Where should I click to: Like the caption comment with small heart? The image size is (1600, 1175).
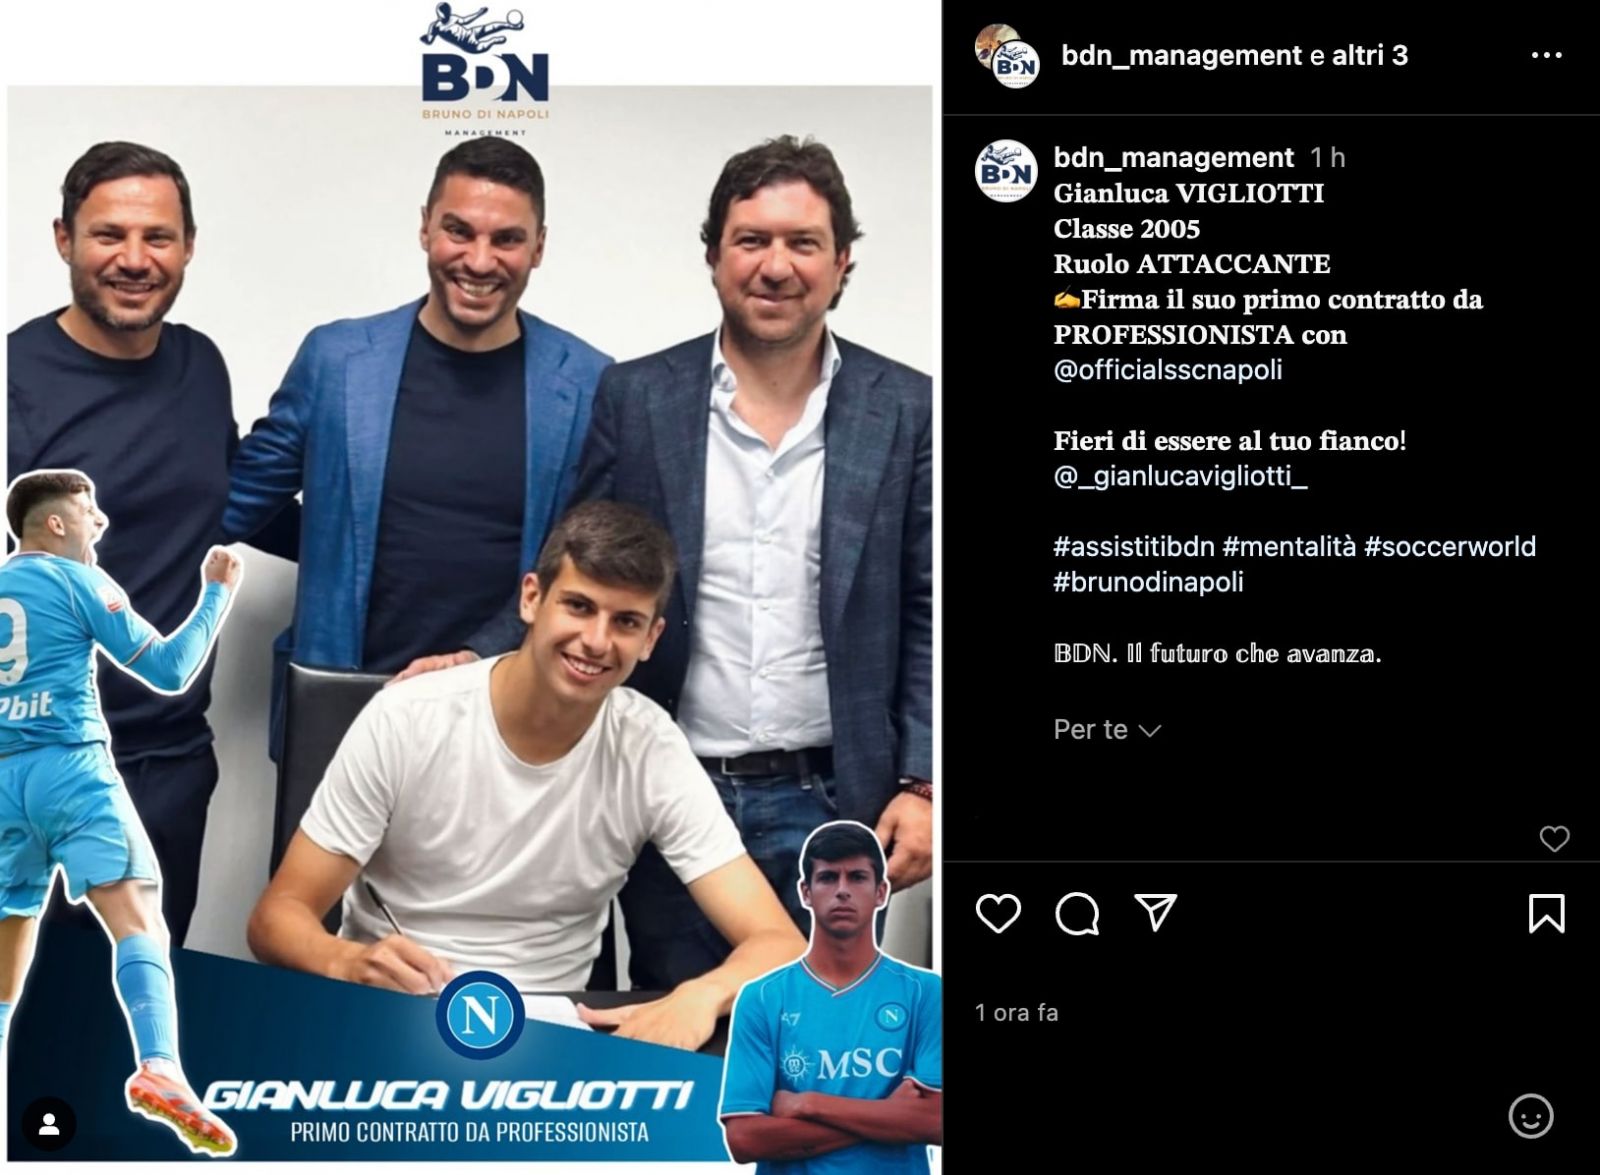click(1554, 838)
